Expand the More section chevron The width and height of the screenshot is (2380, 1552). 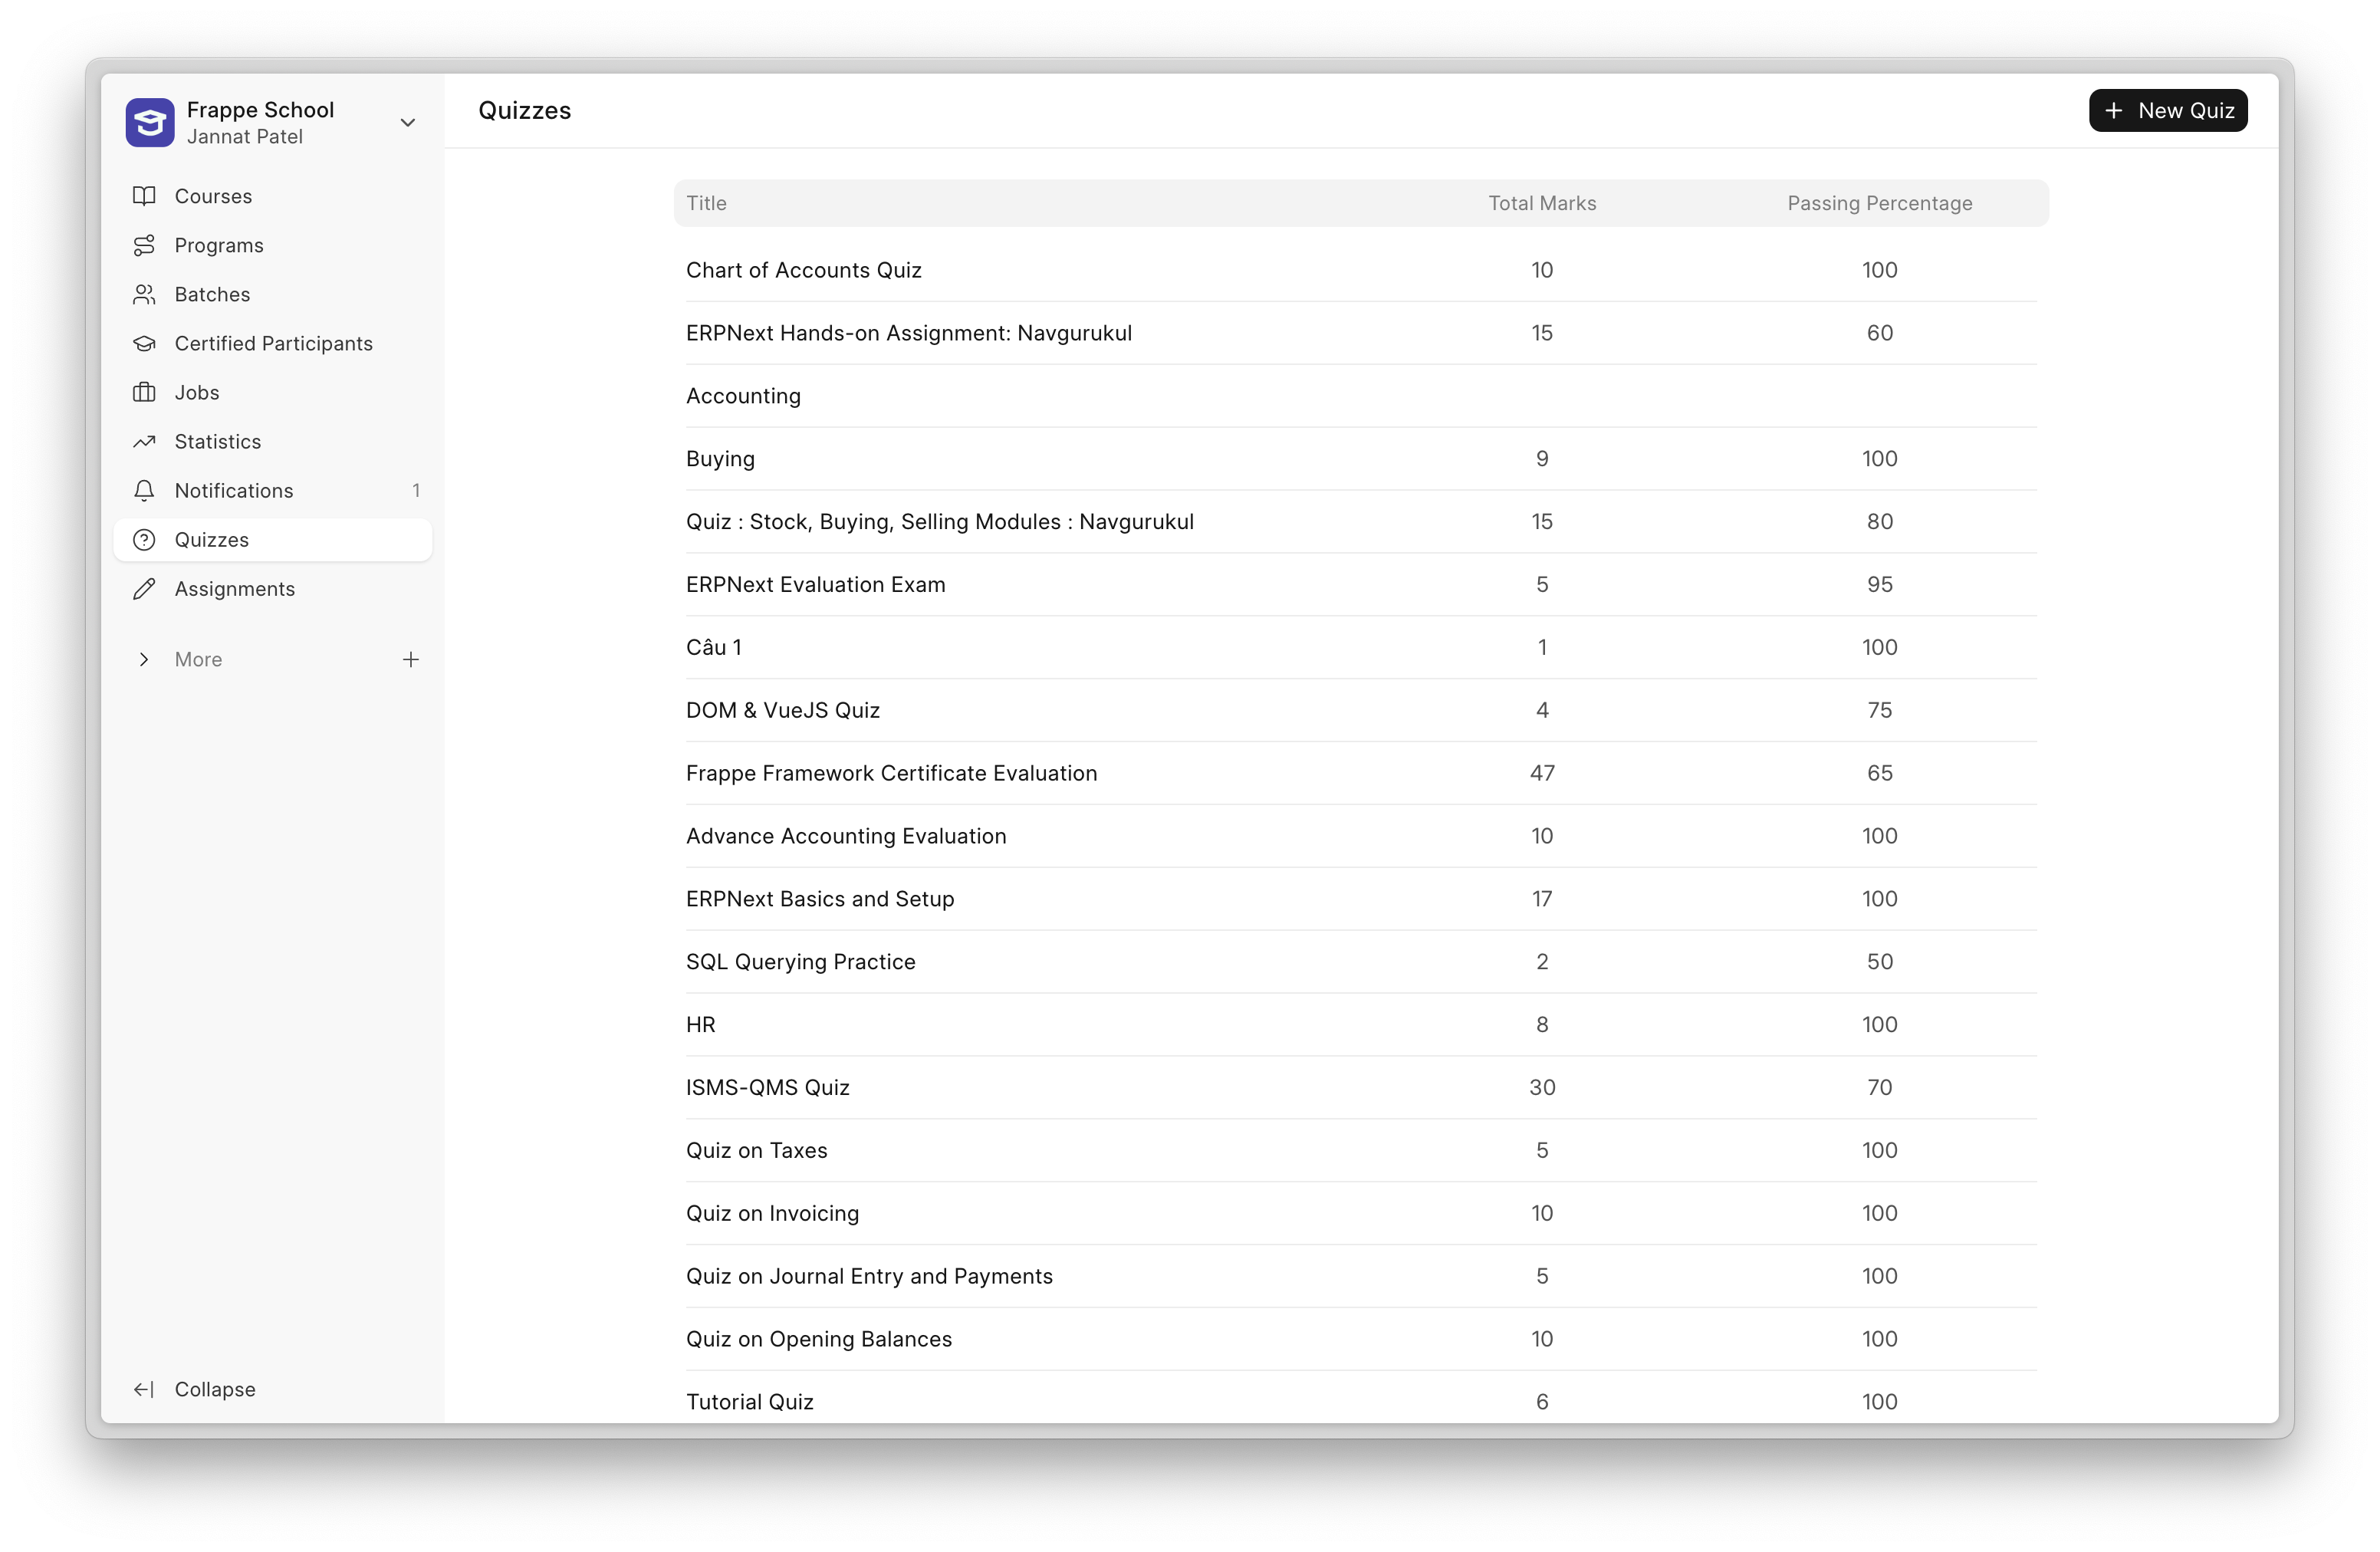click(x=144, y=659)
